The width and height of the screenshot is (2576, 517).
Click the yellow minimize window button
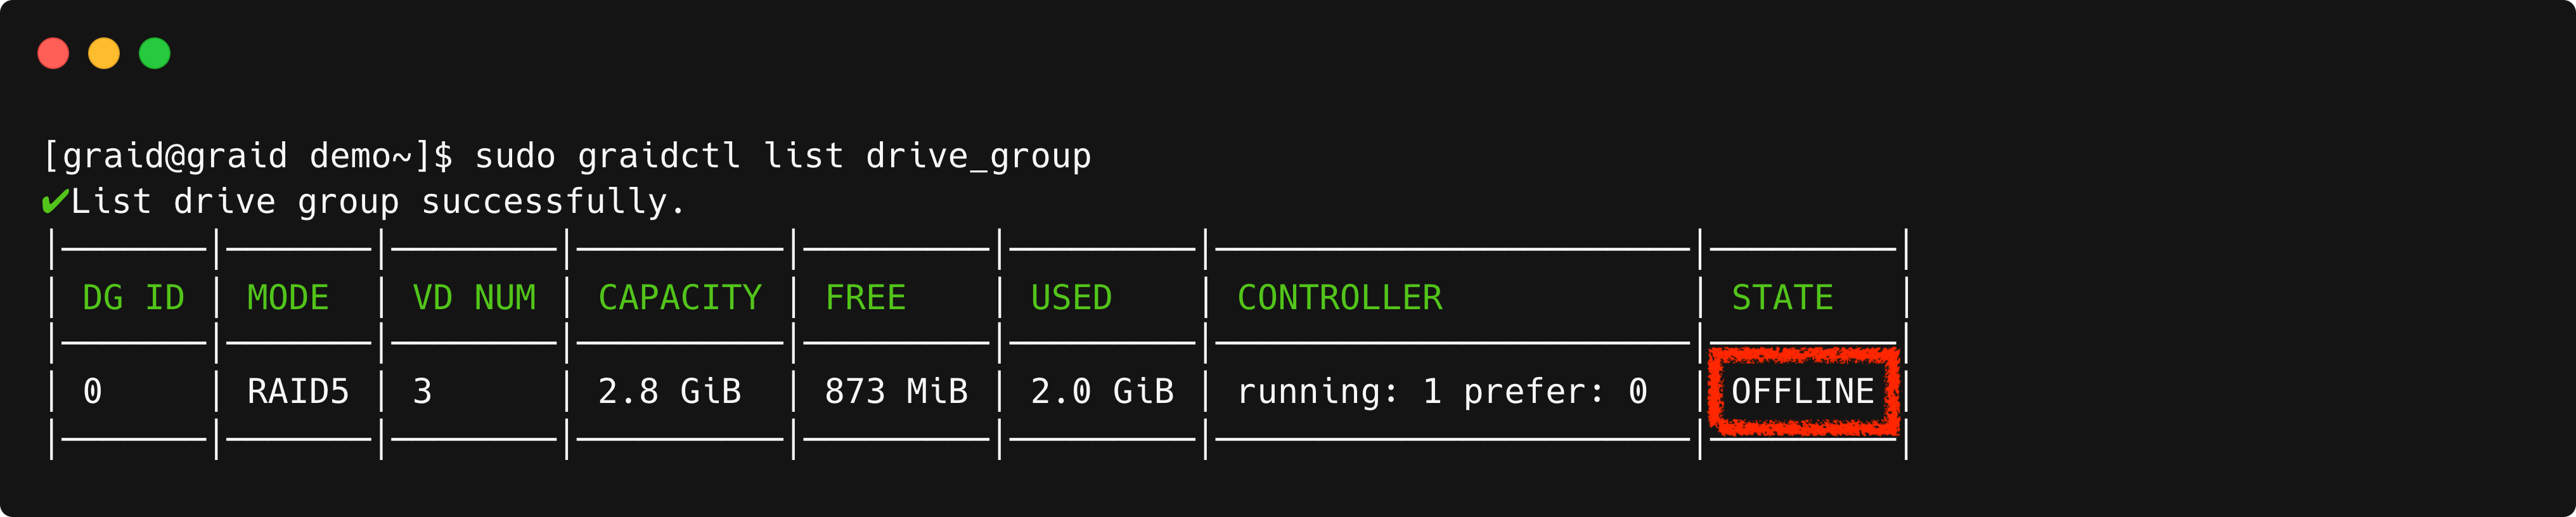click(x=104, y=53)
